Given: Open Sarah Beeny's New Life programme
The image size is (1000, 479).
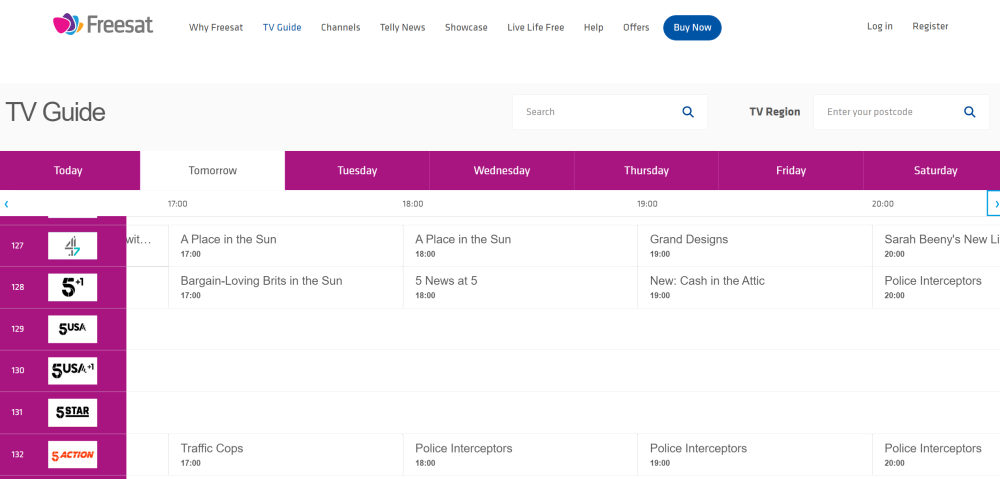Looking at the screenshot, I should coord(936,246).
